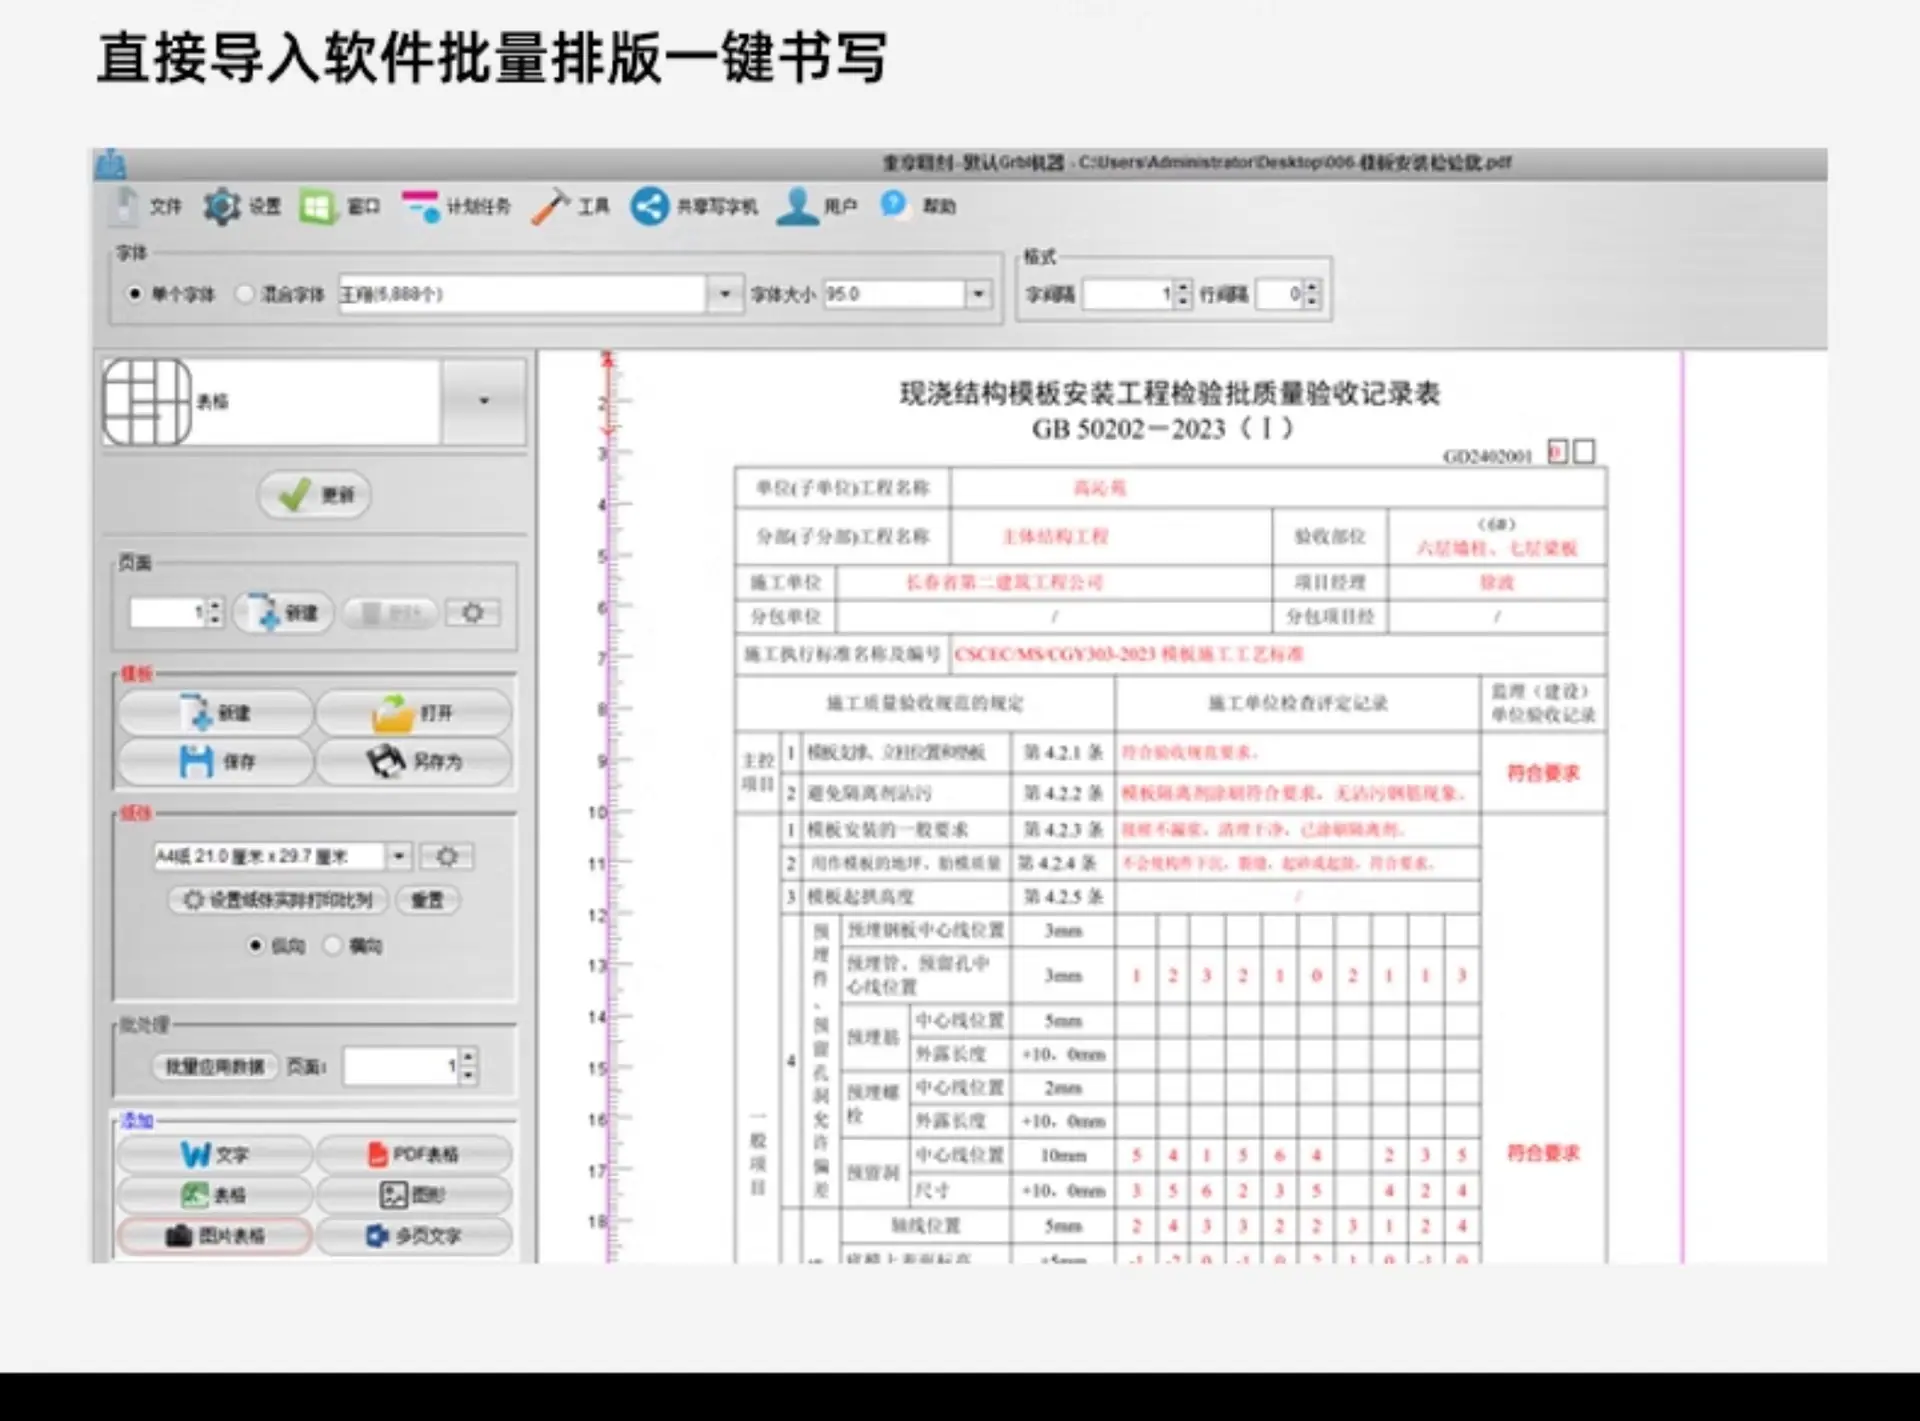1920x1421 pixels.
Task: Increase 字间隔 with the up arrow
Action: pyautogui.click(x=1184, y=287)
